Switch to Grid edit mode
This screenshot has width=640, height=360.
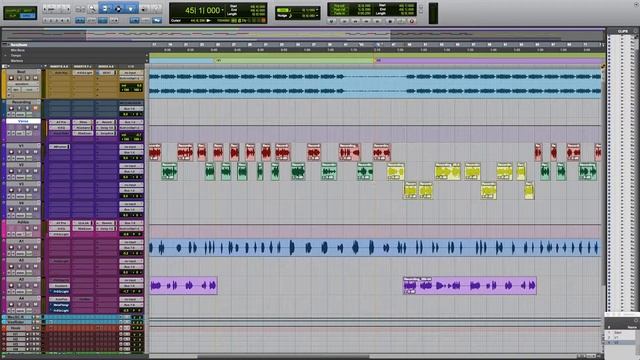(x=27, y=16)
